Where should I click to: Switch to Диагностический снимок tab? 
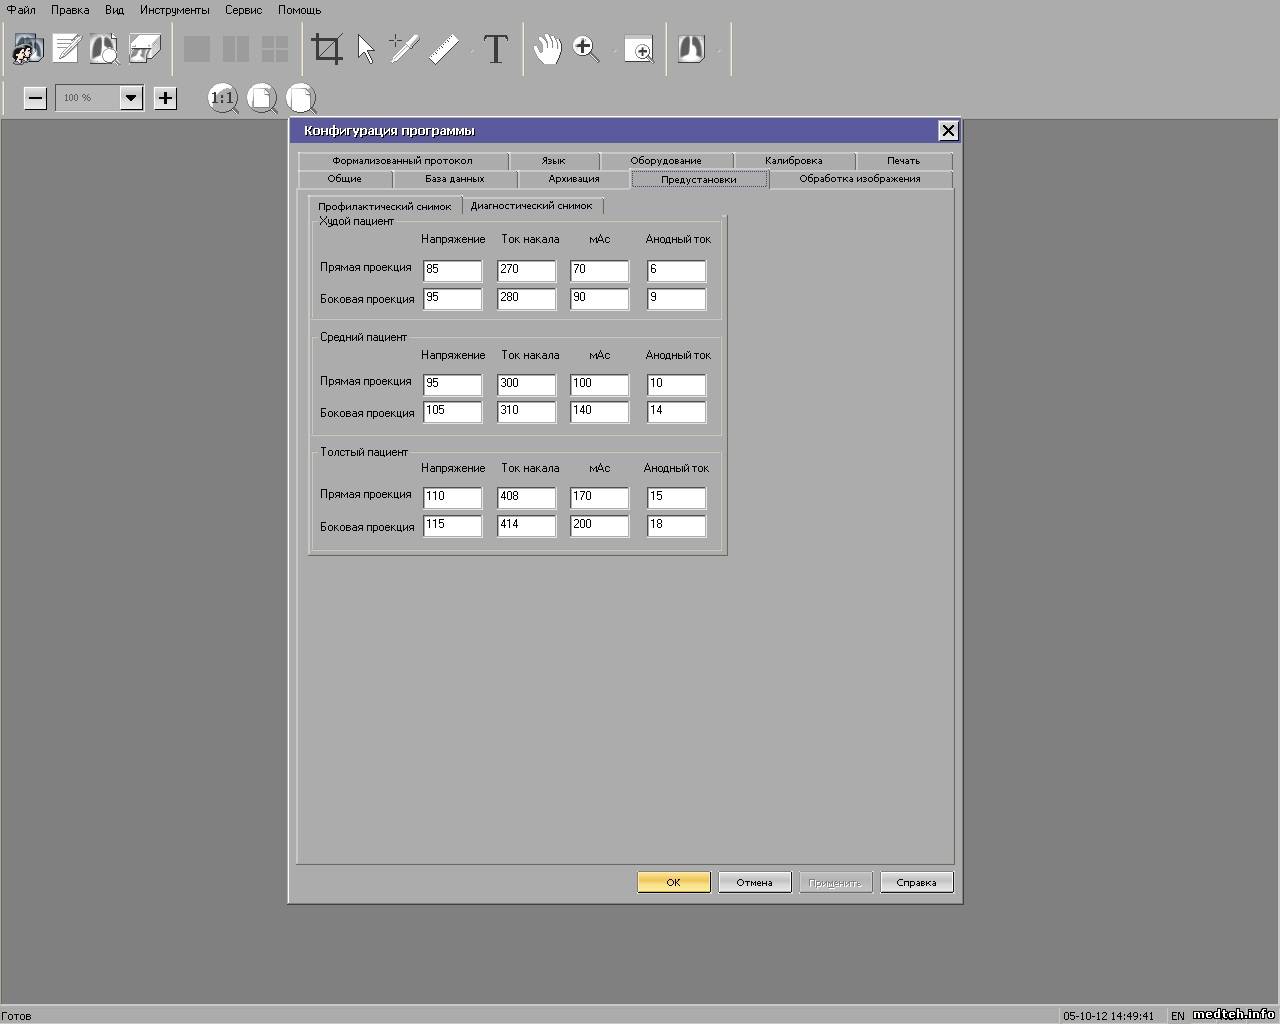pos(531,206)
